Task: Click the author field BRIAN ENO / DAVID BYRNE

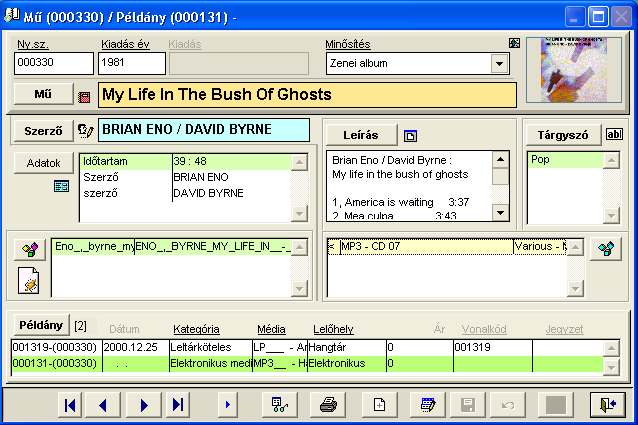Action: click(204, 130)
